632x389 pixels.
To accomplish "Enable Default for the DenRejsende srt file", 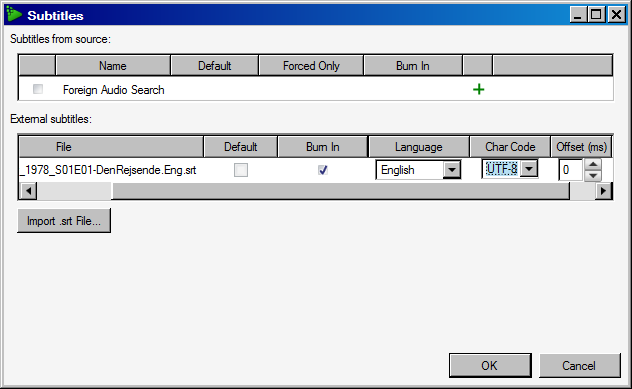I will 241,170.
